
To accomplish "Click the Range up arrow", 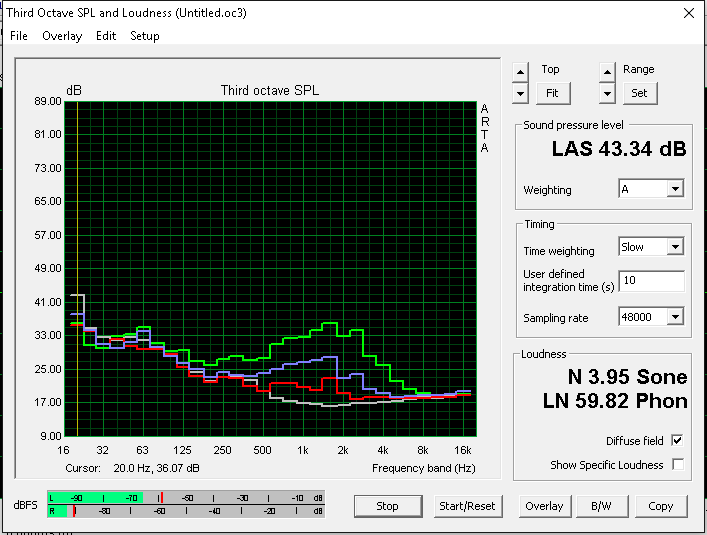I will (x=607, y=72).
